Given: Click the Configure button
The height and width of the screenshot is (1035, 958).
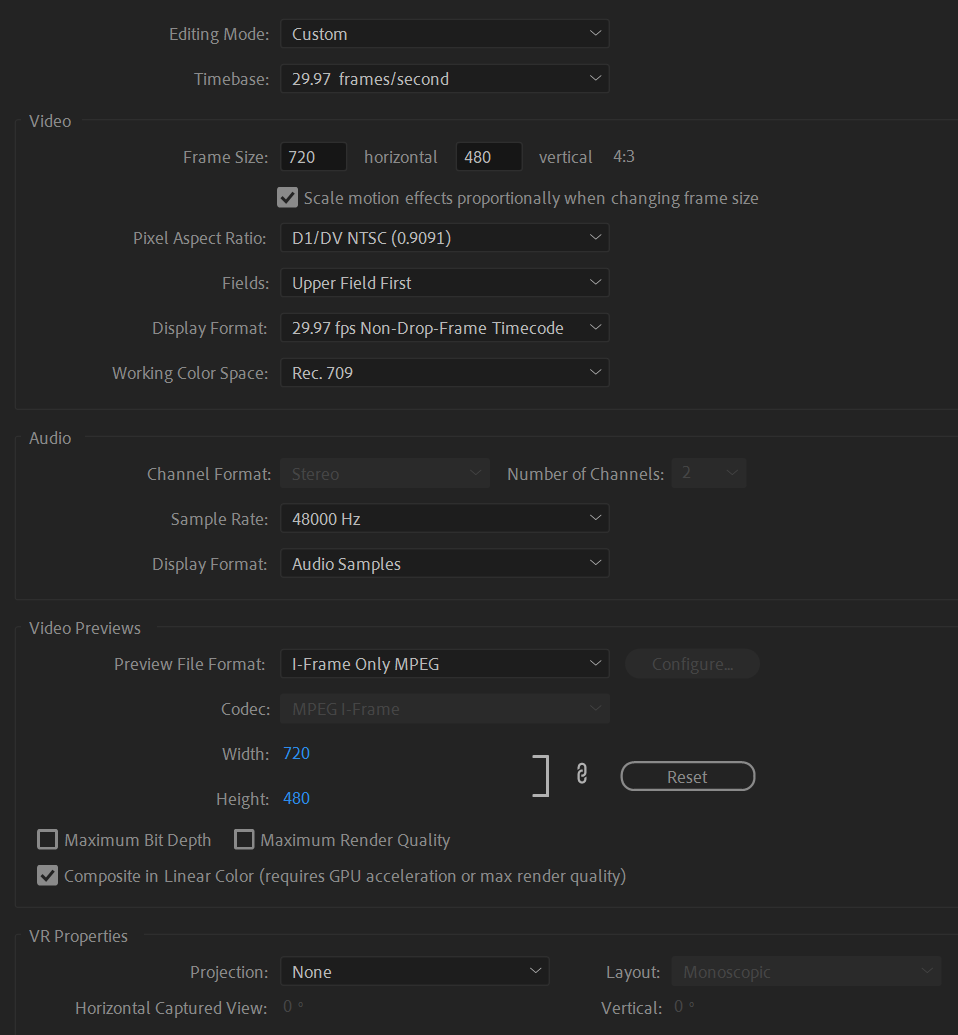Looking at the screenshot, I should (692, 663).
